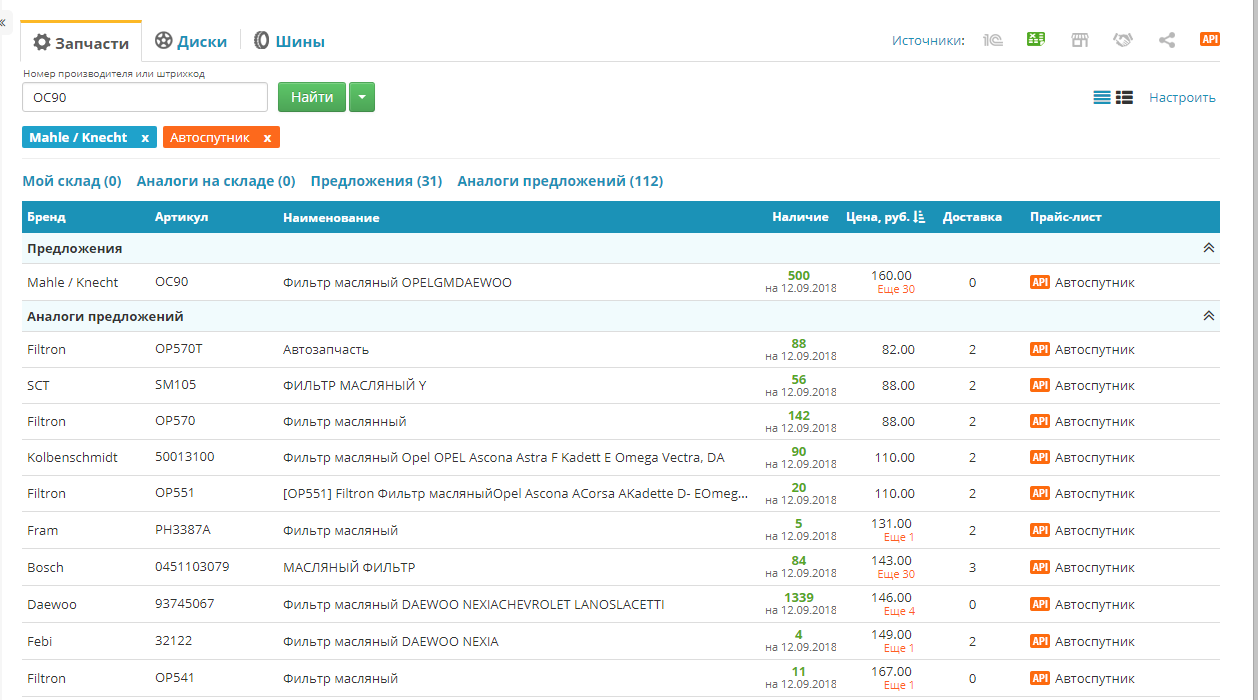Click the green Найти button
The image size is (1258, 700).
pos(312,97)
